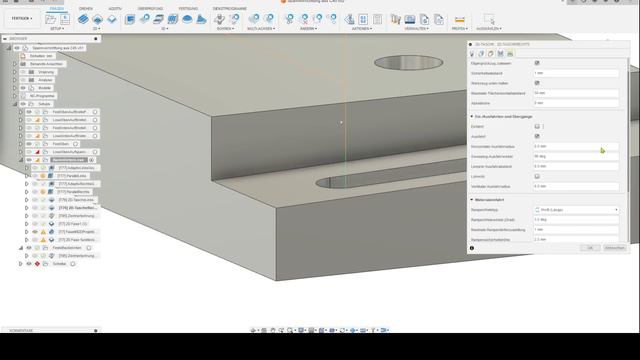Image resolution: width=640 pixels, height=360 pixels.
Task: Click the first Multi-Achsen tool icon
Action: (254, 19)
